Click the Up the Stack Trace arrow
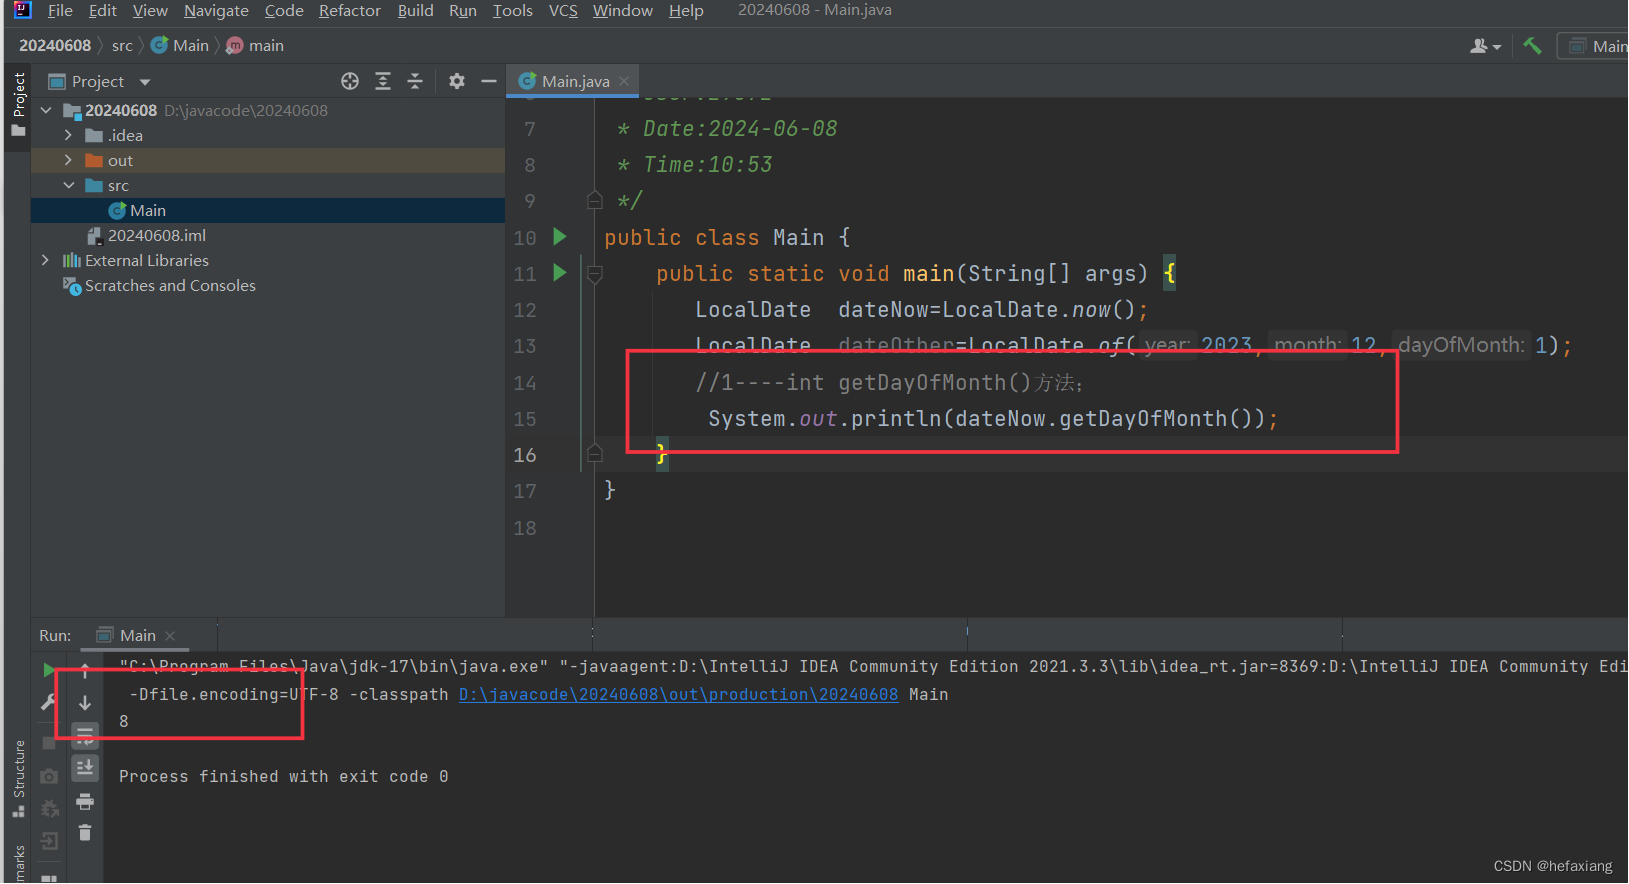Image resolution: width=1629 pixels, height=884 pixels. 85,670
